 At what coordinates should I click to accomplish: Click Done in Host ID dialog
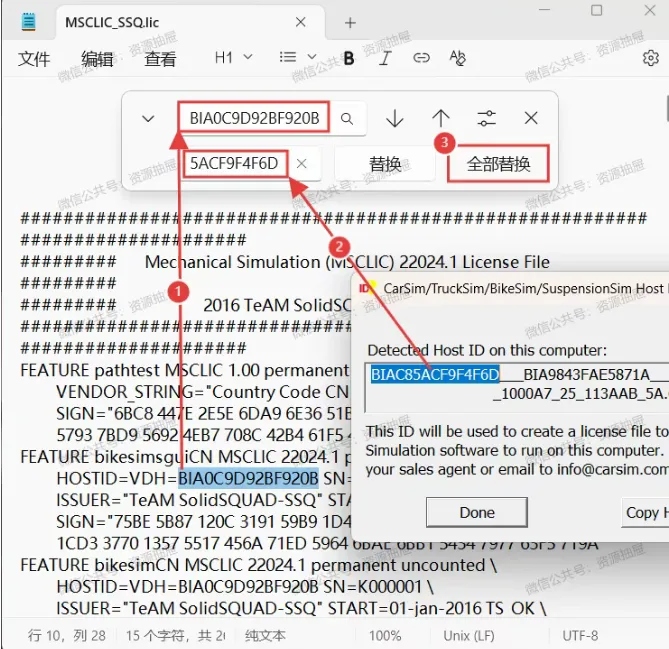[x=477, y=512]
